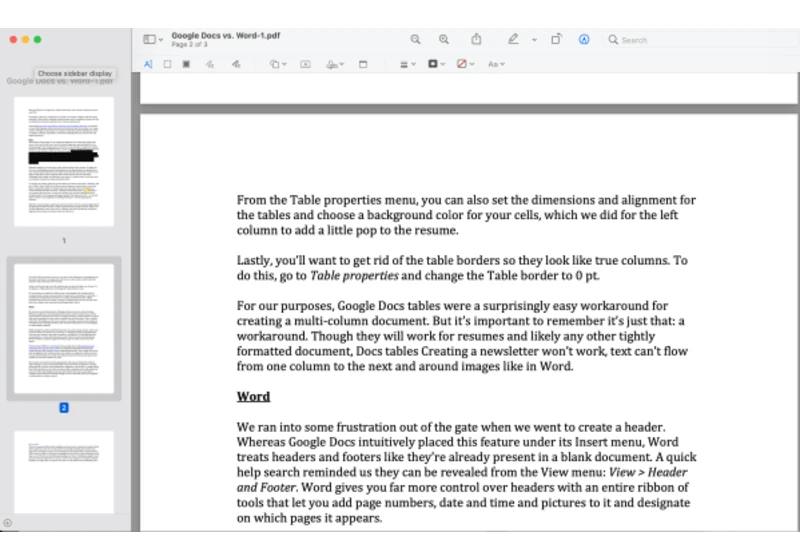The width and height of the screenshot is (800, 560).
Task: Open the Border Color picker
Action: click(437, 64)
